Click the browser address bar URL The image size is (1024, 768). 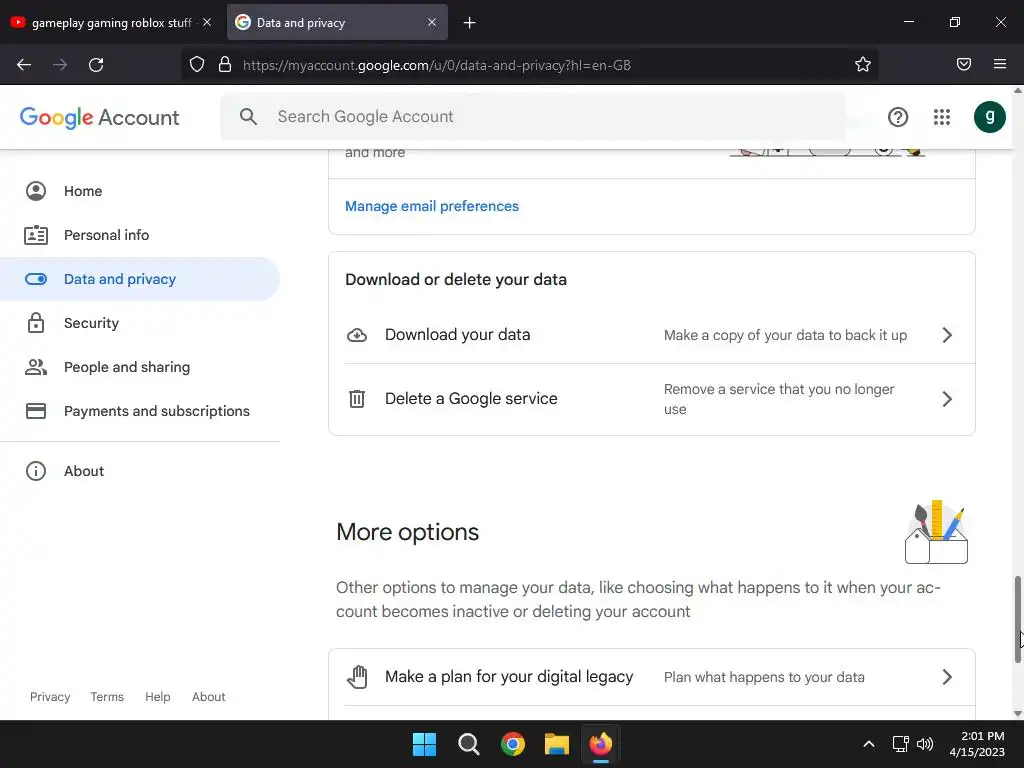click(436, 65)
